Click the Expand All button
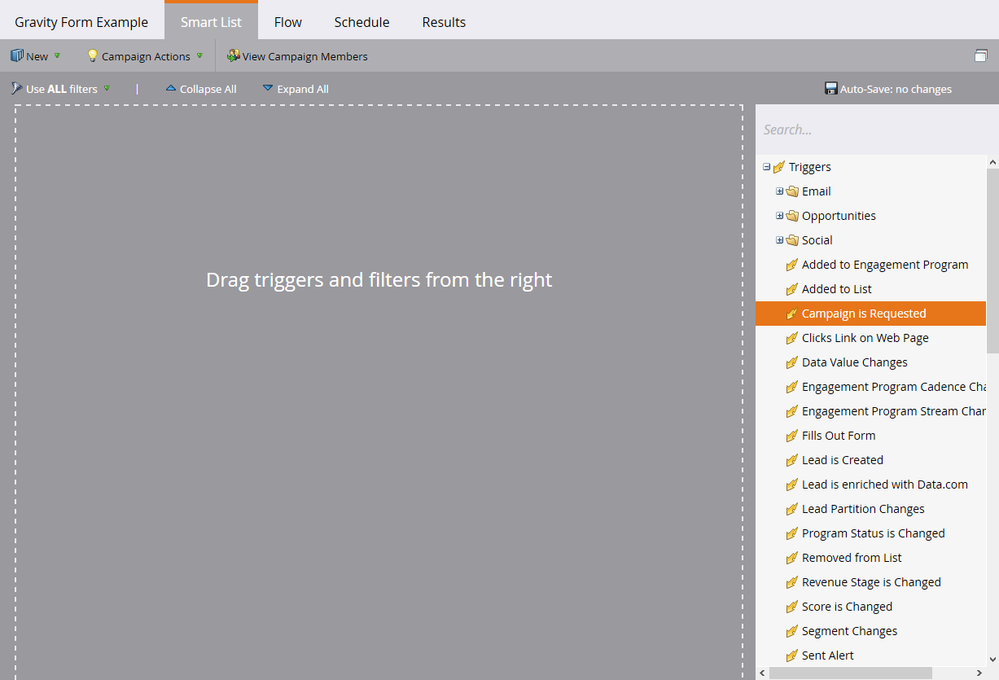The width and height of the screenshot is (999, 680). pos(295,89)
